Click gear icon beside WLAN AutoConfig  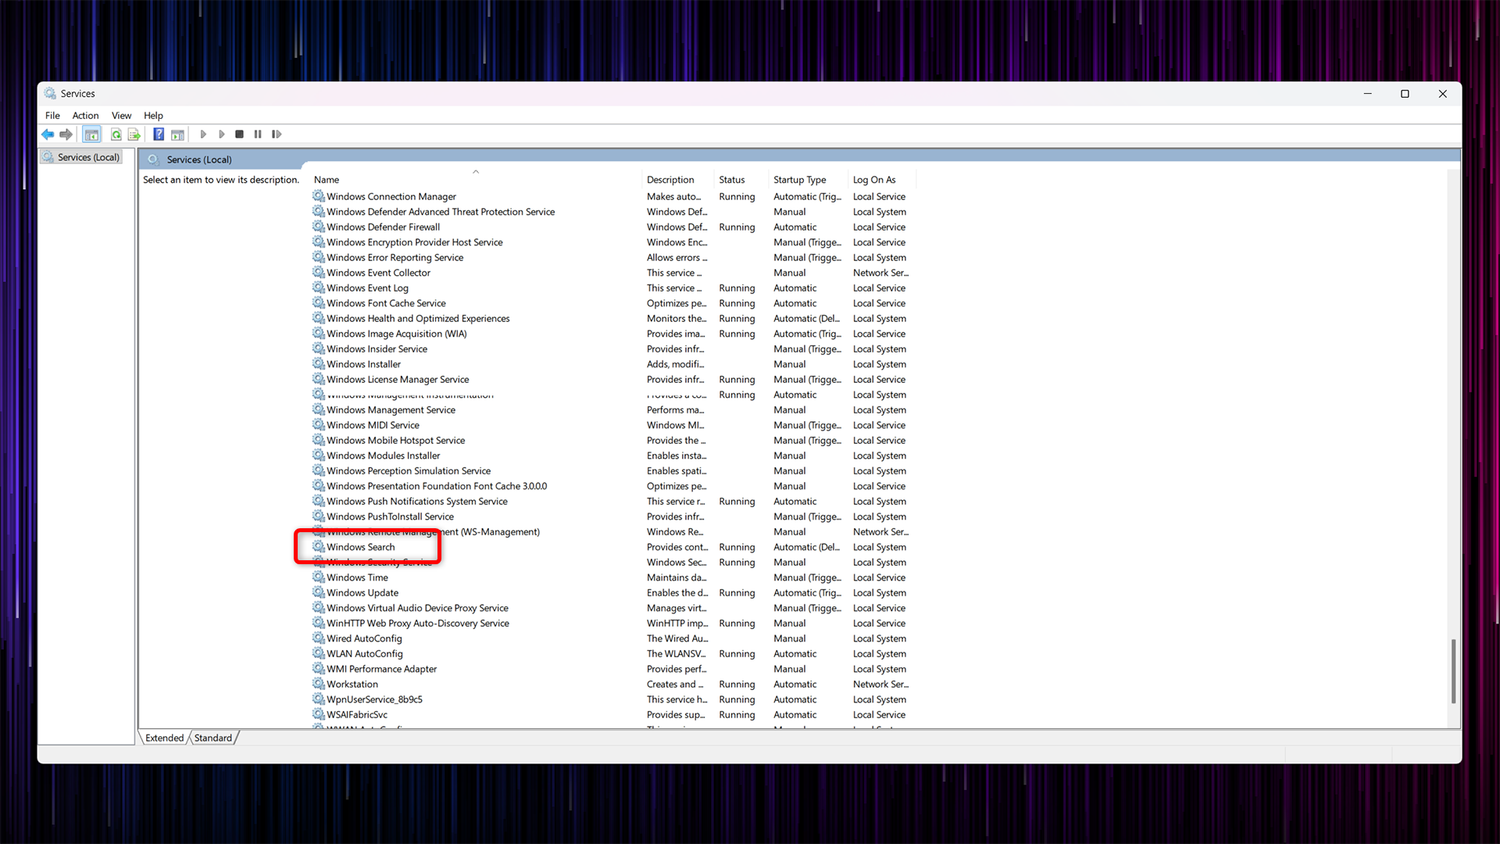point(319,653)
